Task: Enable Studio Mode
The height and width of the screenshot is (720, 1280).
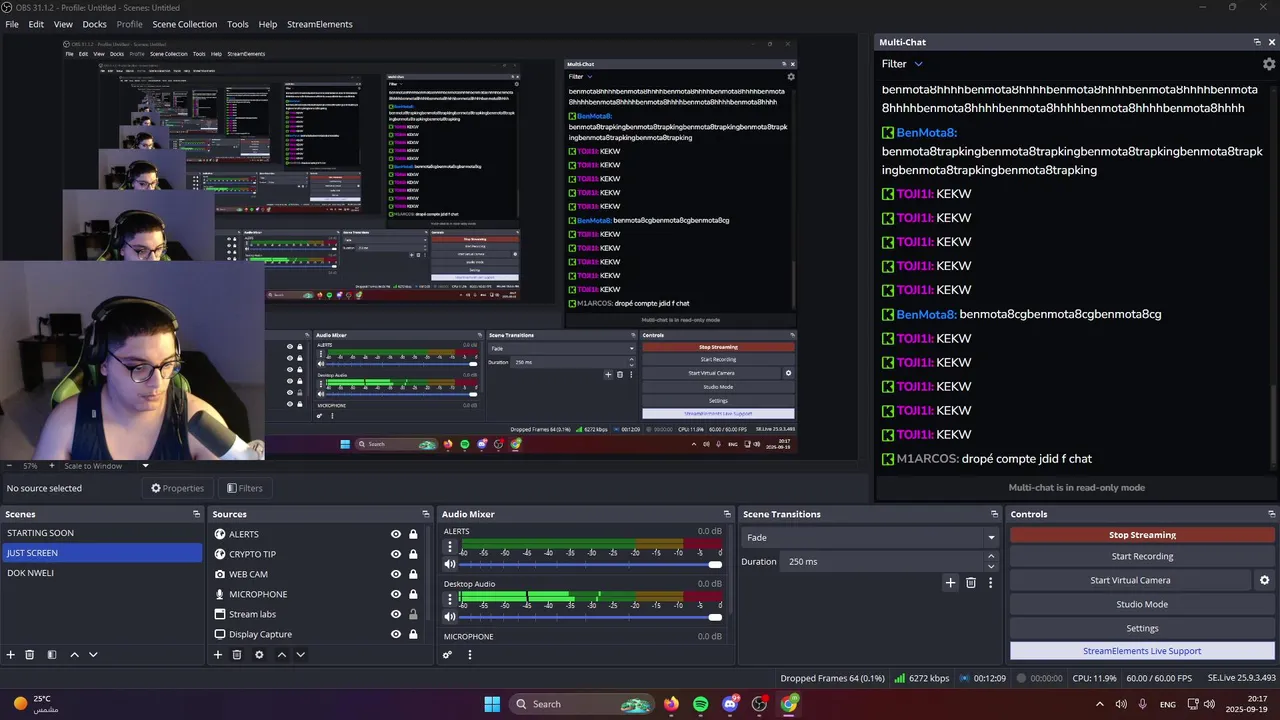Action: pyautogui.click(x=1142, y=604)
